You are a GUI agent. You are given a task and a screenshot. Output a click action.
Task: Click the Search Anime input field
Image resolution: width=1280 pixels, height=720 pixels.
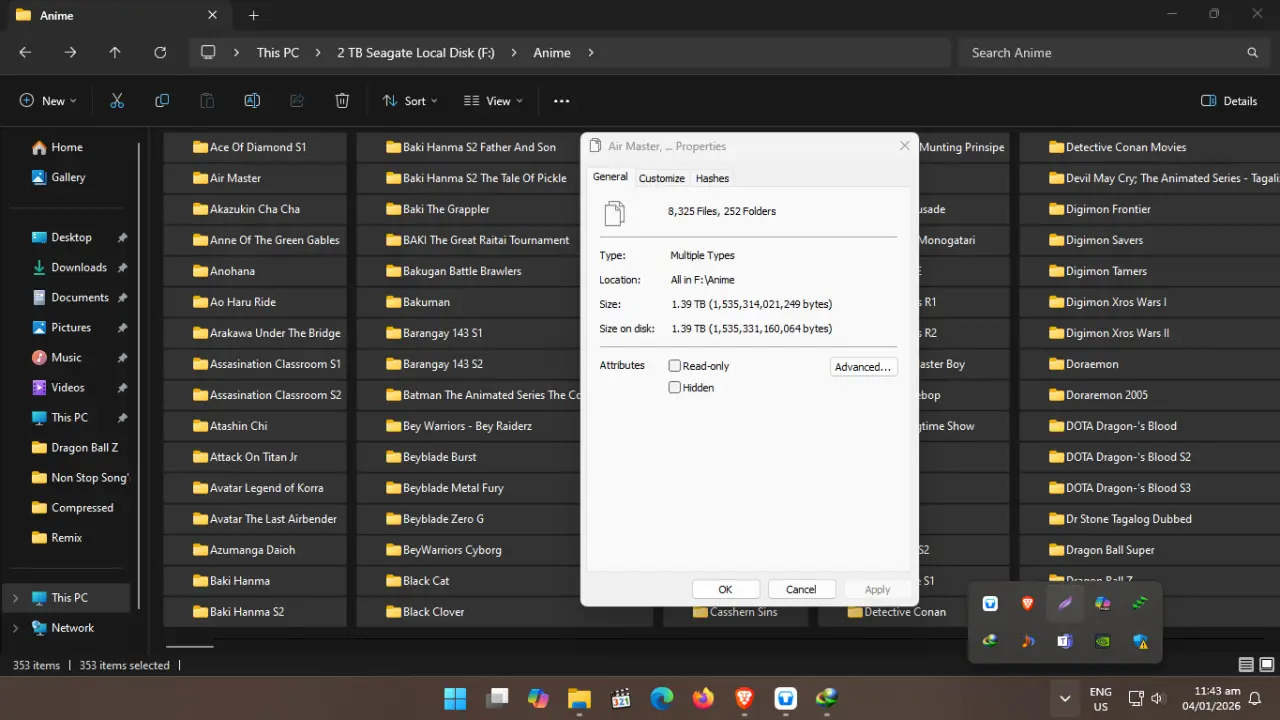click(x=1112, y=53)
